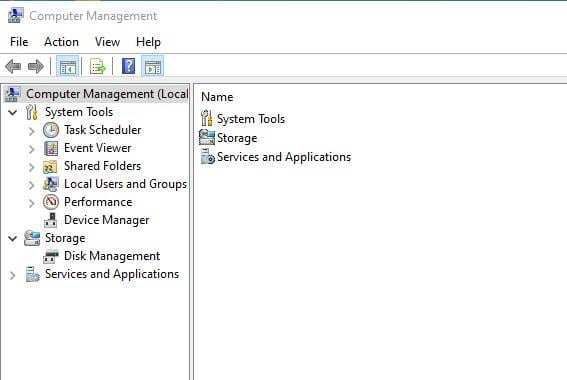
Task: Click the Name column header
Action: (217, 97)
